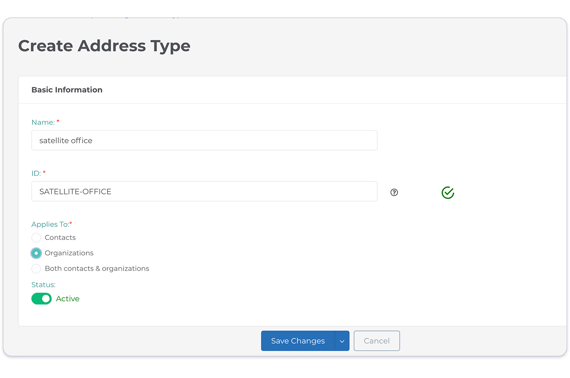
Task: Click the Contacts option label text
Action: coord(60,238)
